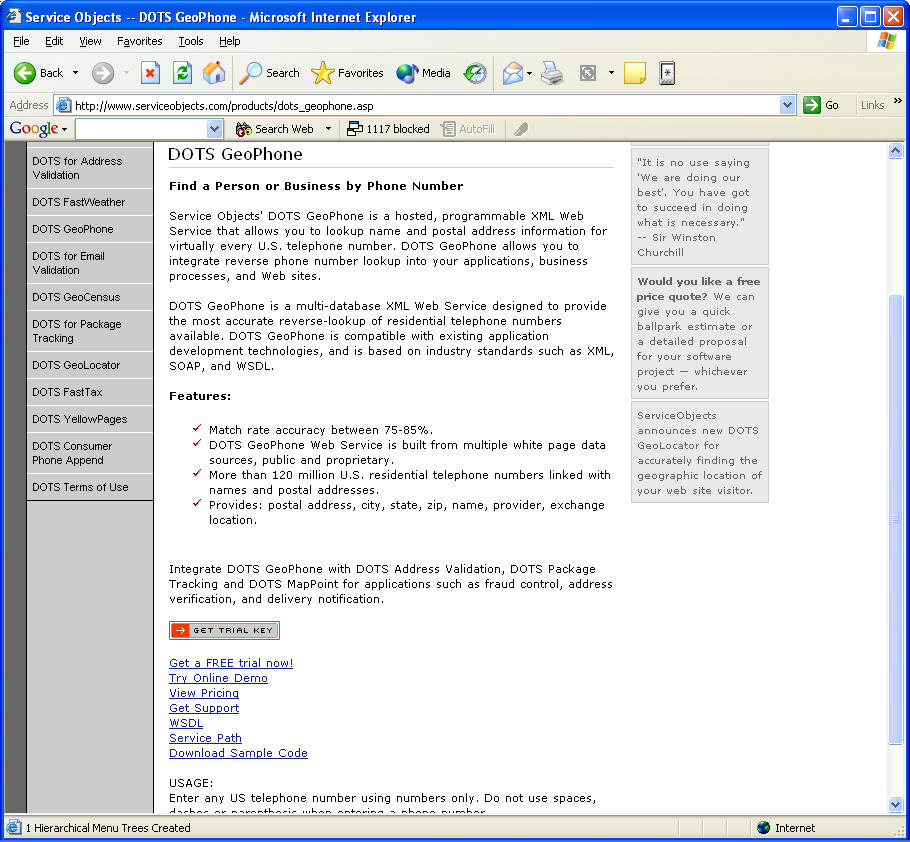Go to the Home page icon
Viewport: 910px width, 842px height.
pos(214,73)
